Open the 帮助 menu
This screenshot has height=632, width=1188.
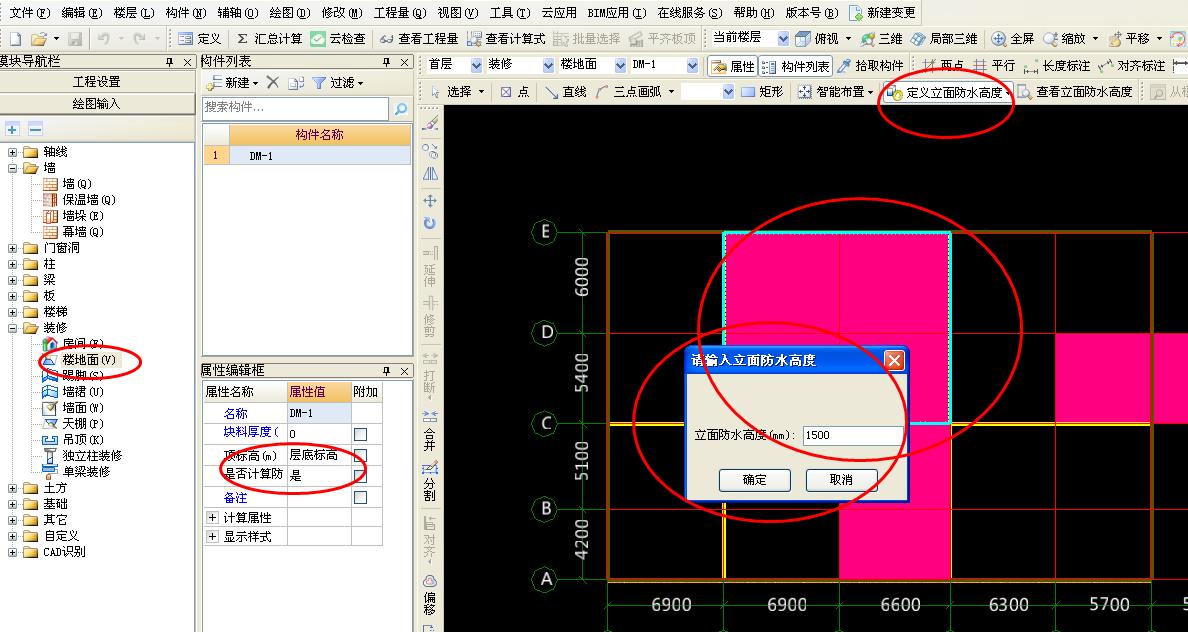[754, 13]
